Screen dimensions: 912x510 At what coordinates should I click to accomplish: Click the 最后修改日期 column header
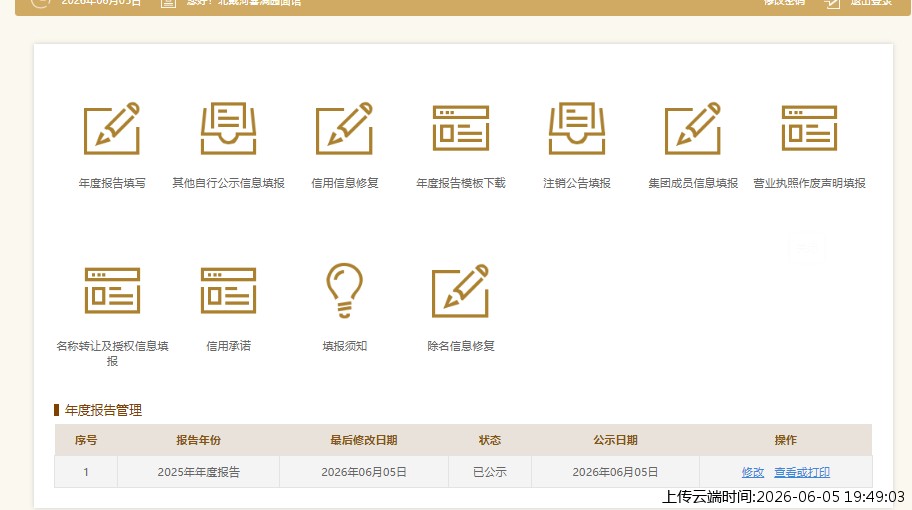coord(364,440)
